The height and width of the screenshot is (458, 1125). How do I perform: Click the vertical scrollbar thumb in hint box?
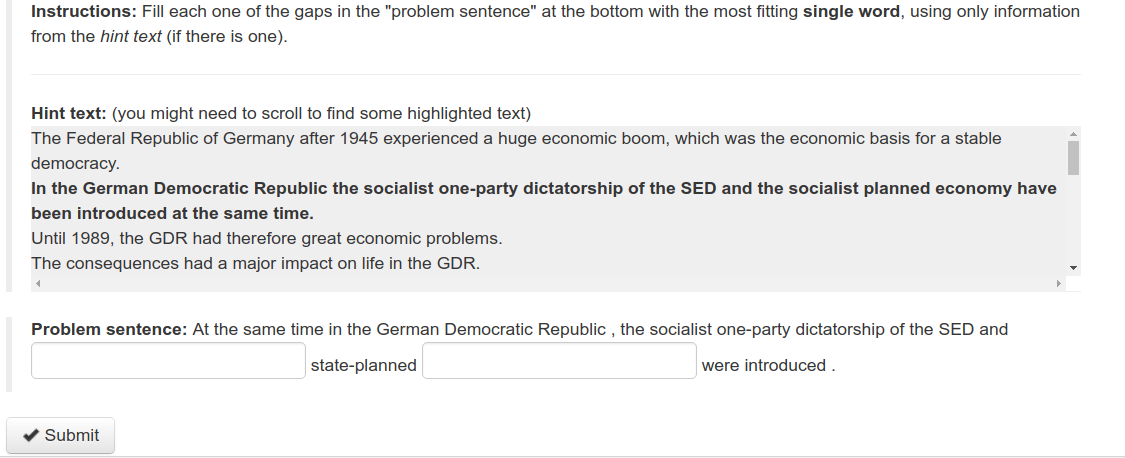click(1073, 158)
